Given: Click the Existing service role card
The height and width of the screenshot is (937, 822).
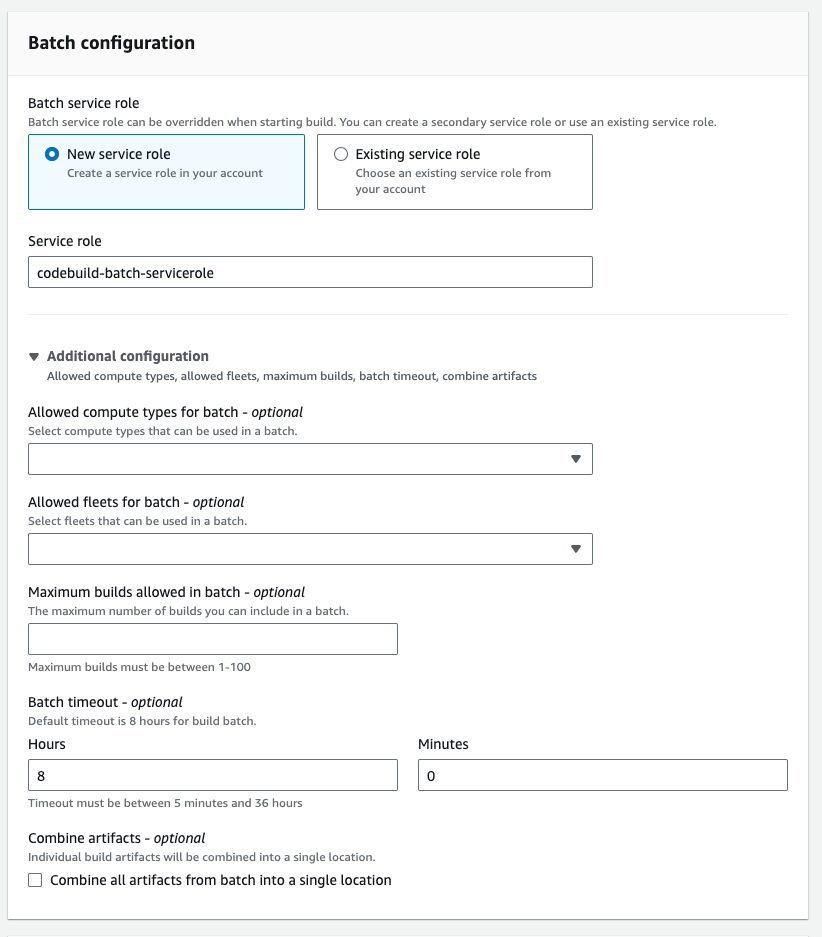Looking at the screenshot, I should [x=455, y=171].
